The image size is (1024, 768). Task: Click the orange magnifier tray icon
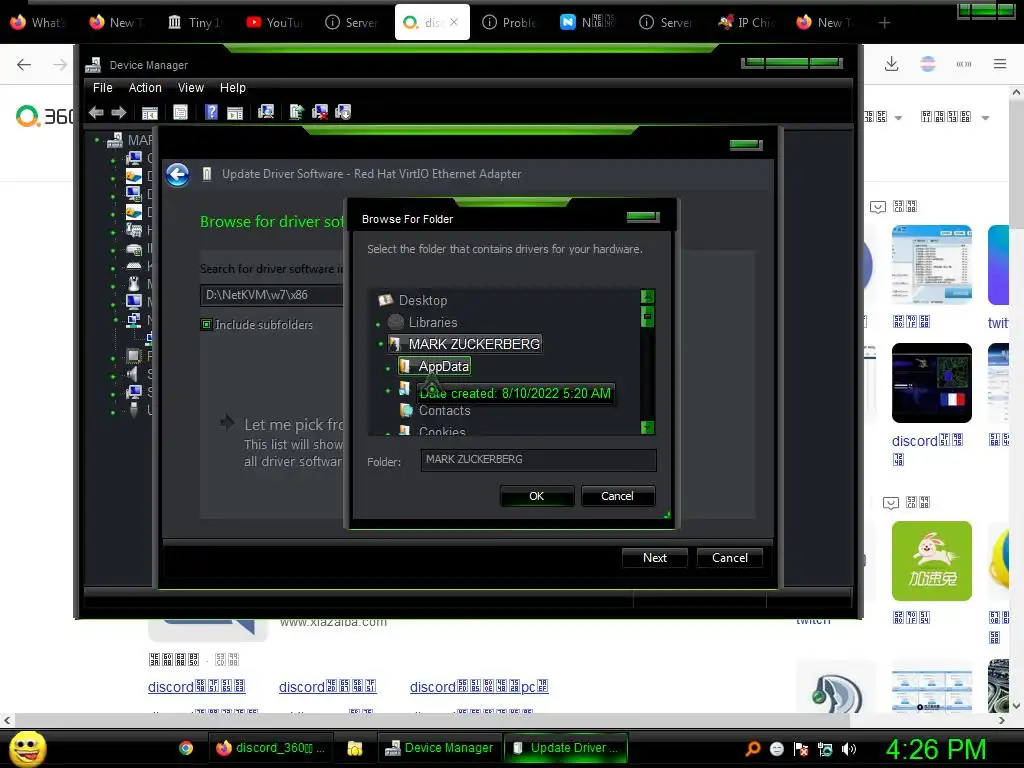click(753, 748)
